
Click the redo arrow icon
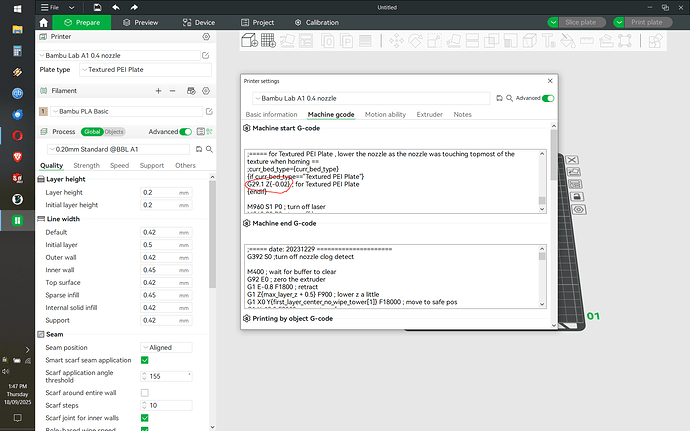pos(134,7)
